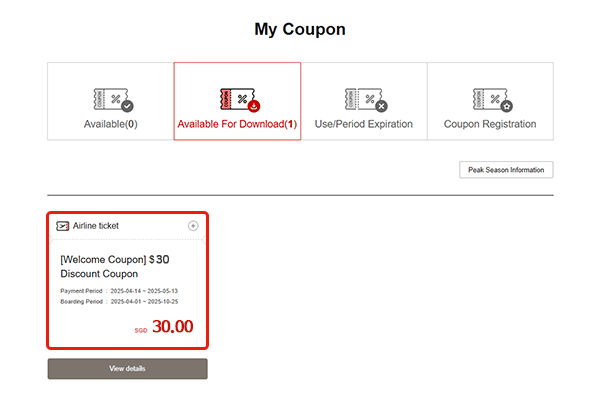Click the My Coupon page heading
Viewport: 606px width, 400px height.
(x=300, y=29)
